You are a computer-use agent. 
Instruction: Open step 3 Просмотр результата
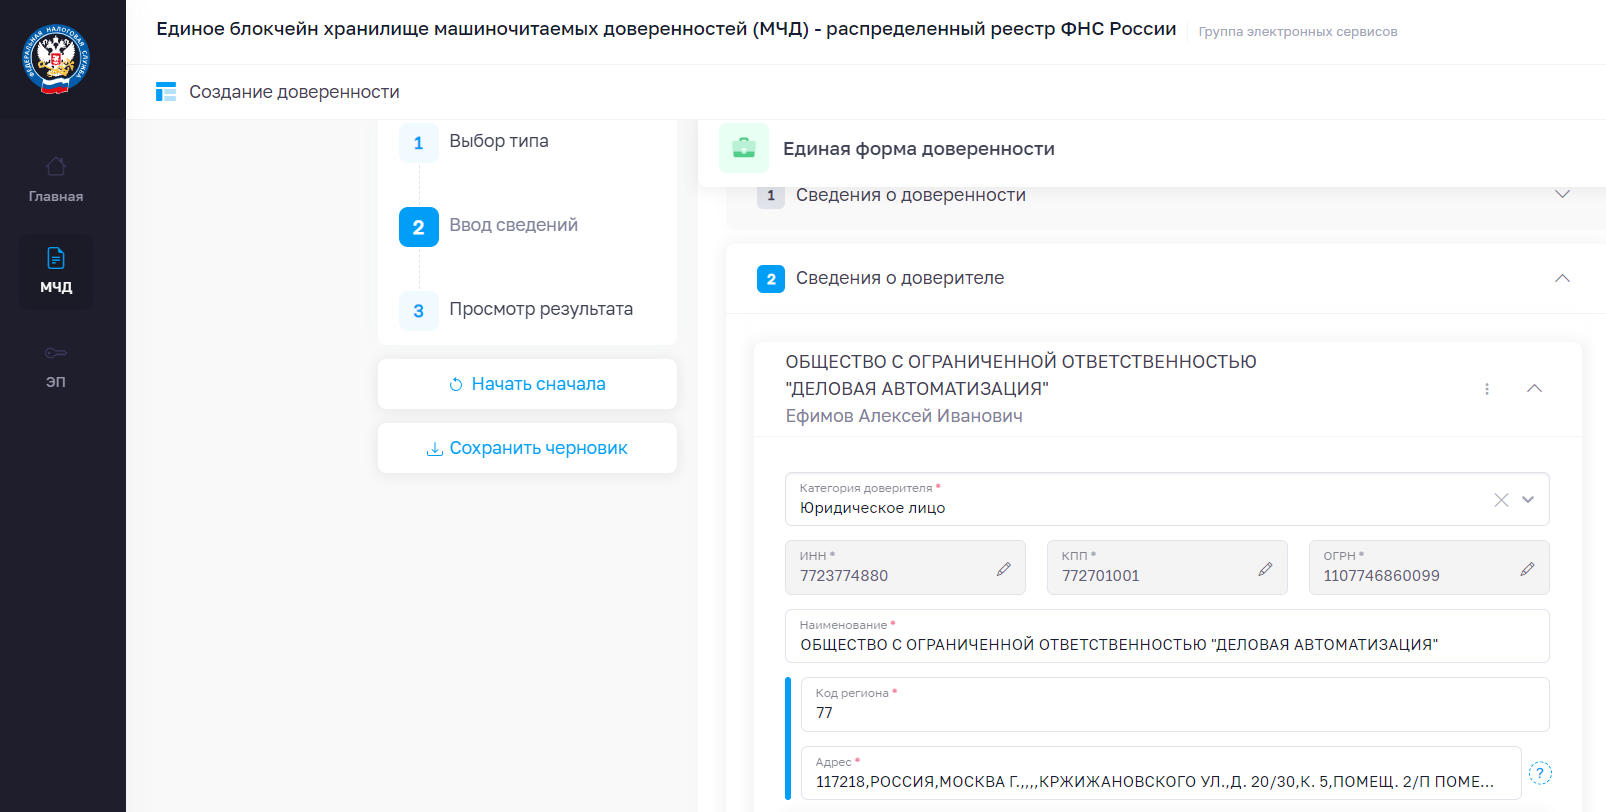coord(516,310)
